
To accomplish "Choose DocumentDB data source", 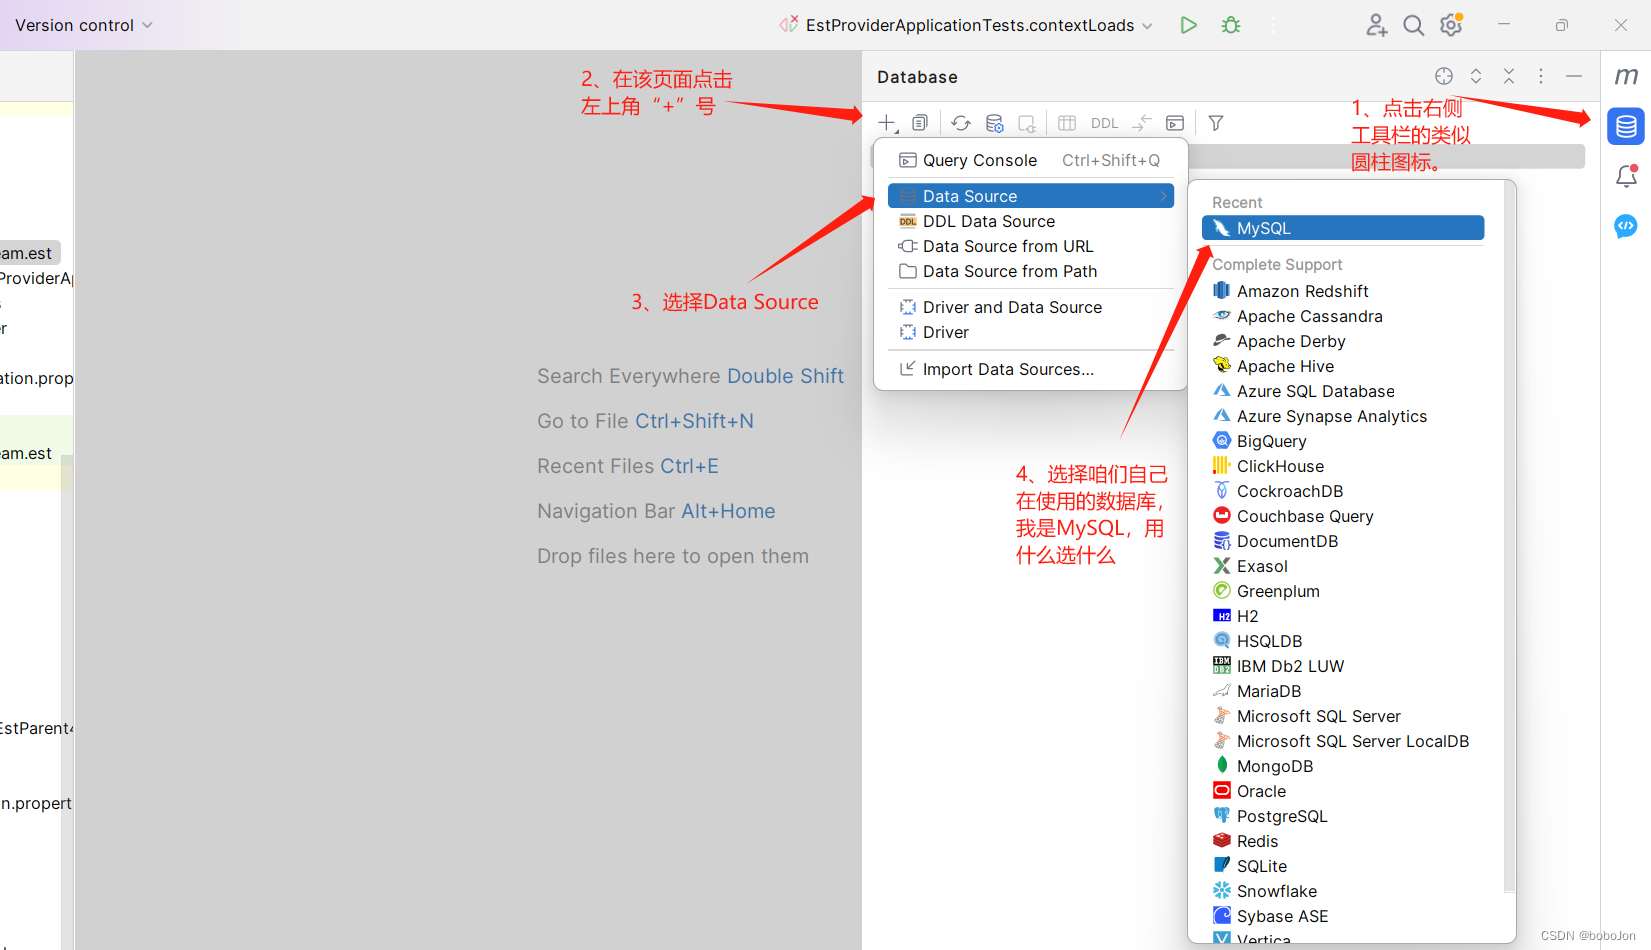I will click(x=1343, y=541).
